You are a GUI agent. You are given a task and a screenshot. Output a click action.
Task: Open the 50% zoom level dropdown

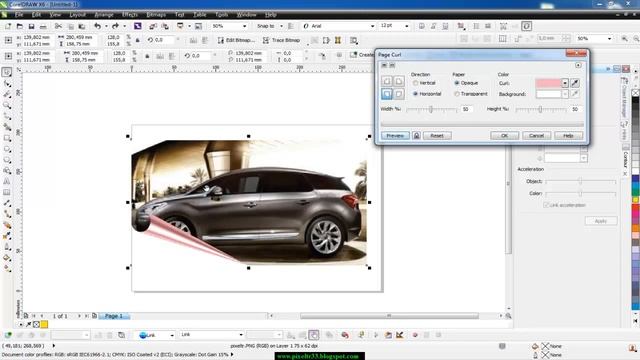pyautogui.click(x=244, y=26)
